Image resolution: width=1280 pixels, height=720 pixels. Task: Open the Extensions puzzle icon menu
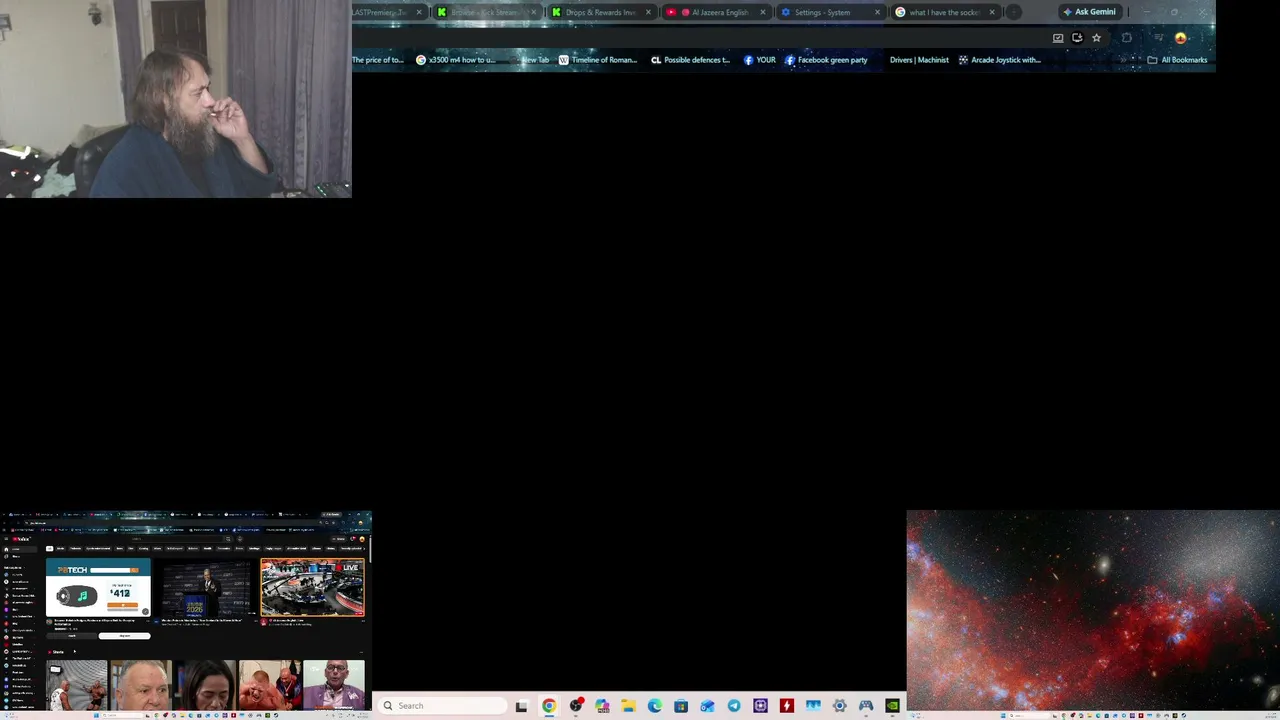(1127, 38)
